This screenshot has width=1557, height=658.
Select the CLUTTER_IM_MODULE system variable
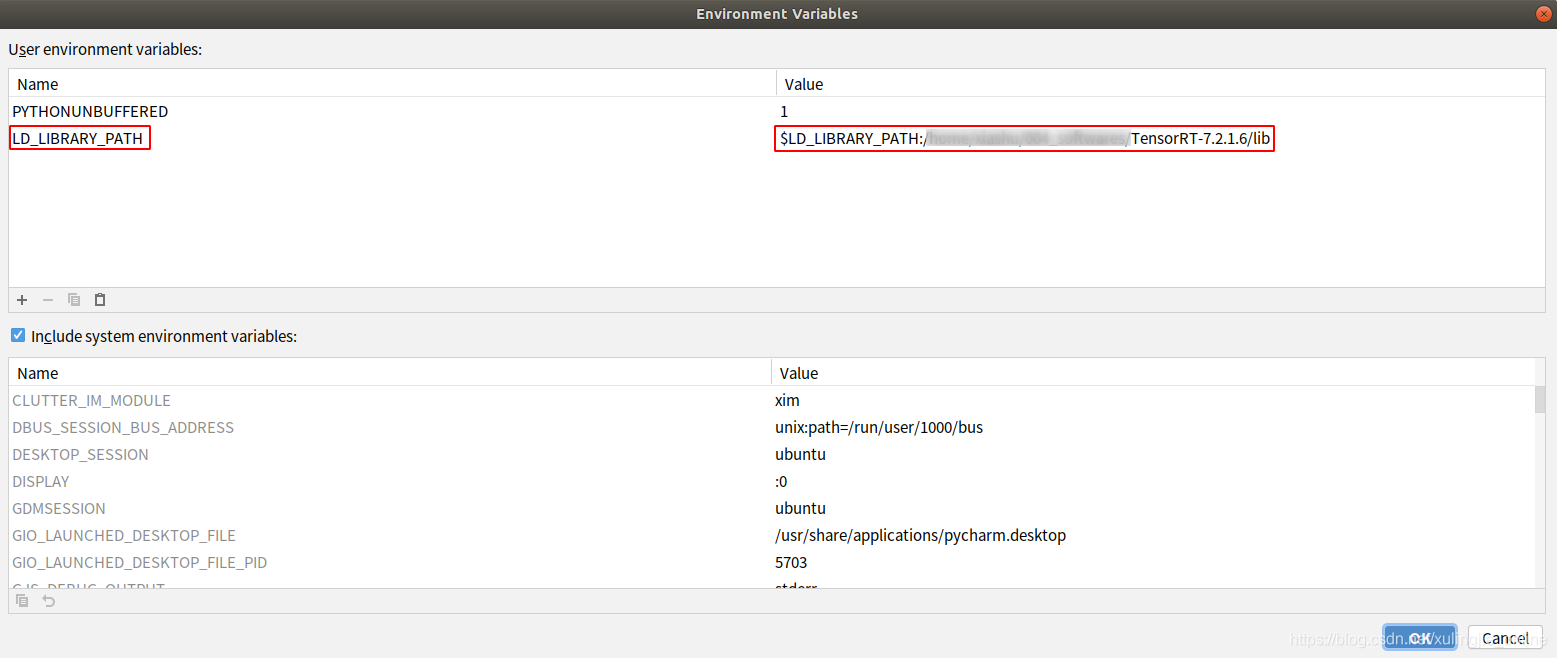[91, 400]
